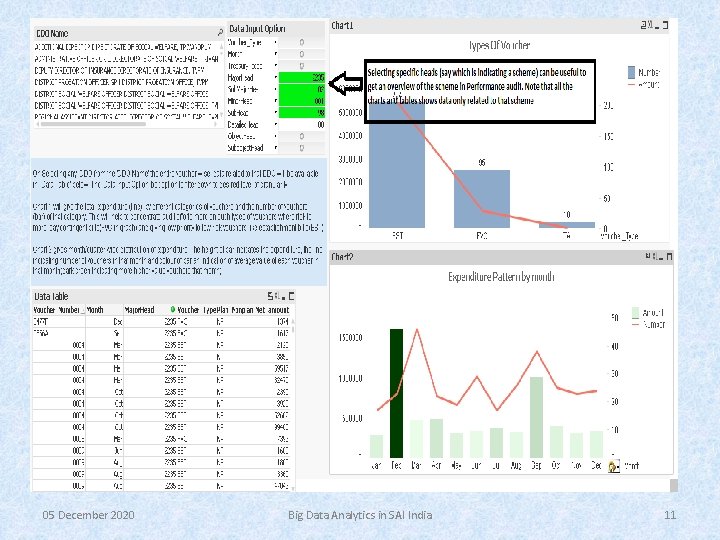Select the small Chart1 bar labeled 10

pos(567,225)
